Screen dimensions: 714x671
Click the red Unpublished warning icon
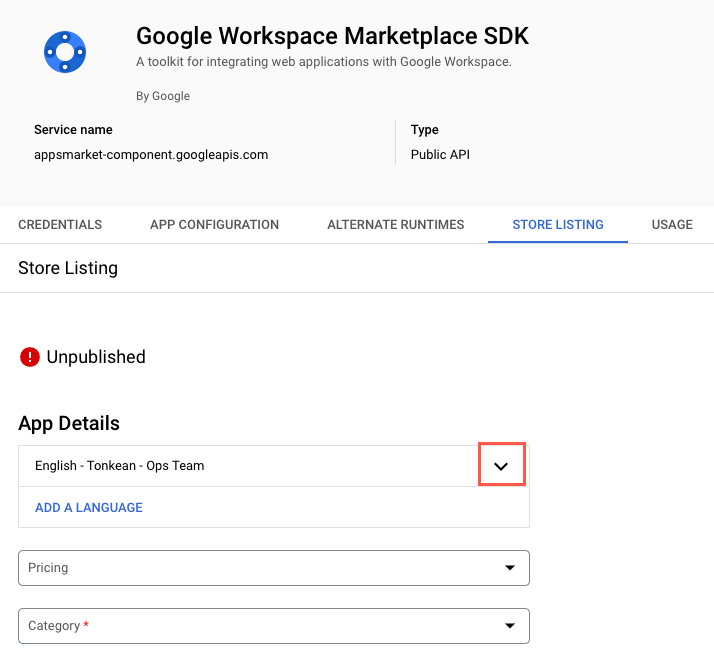pyautogui.click(x=30, y=357)
